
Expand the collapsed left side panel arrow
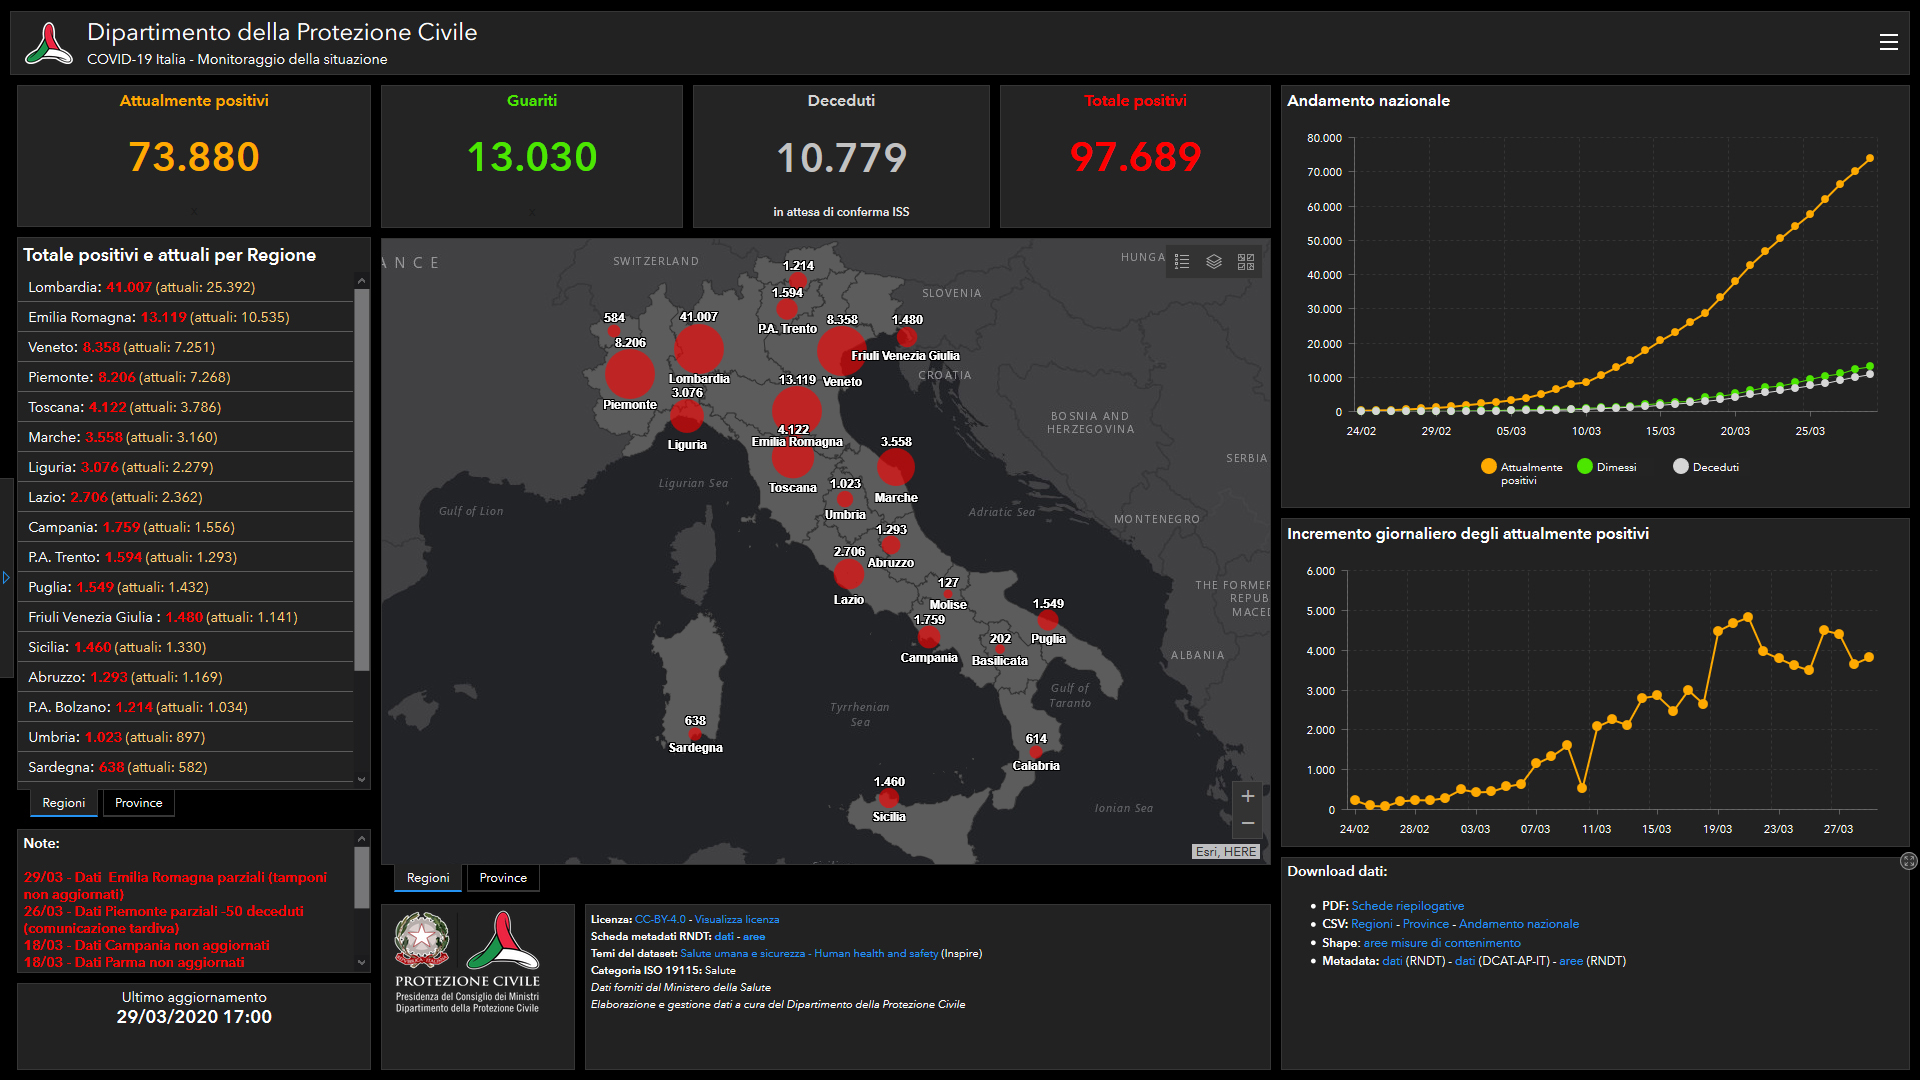[x=6, y=578]
